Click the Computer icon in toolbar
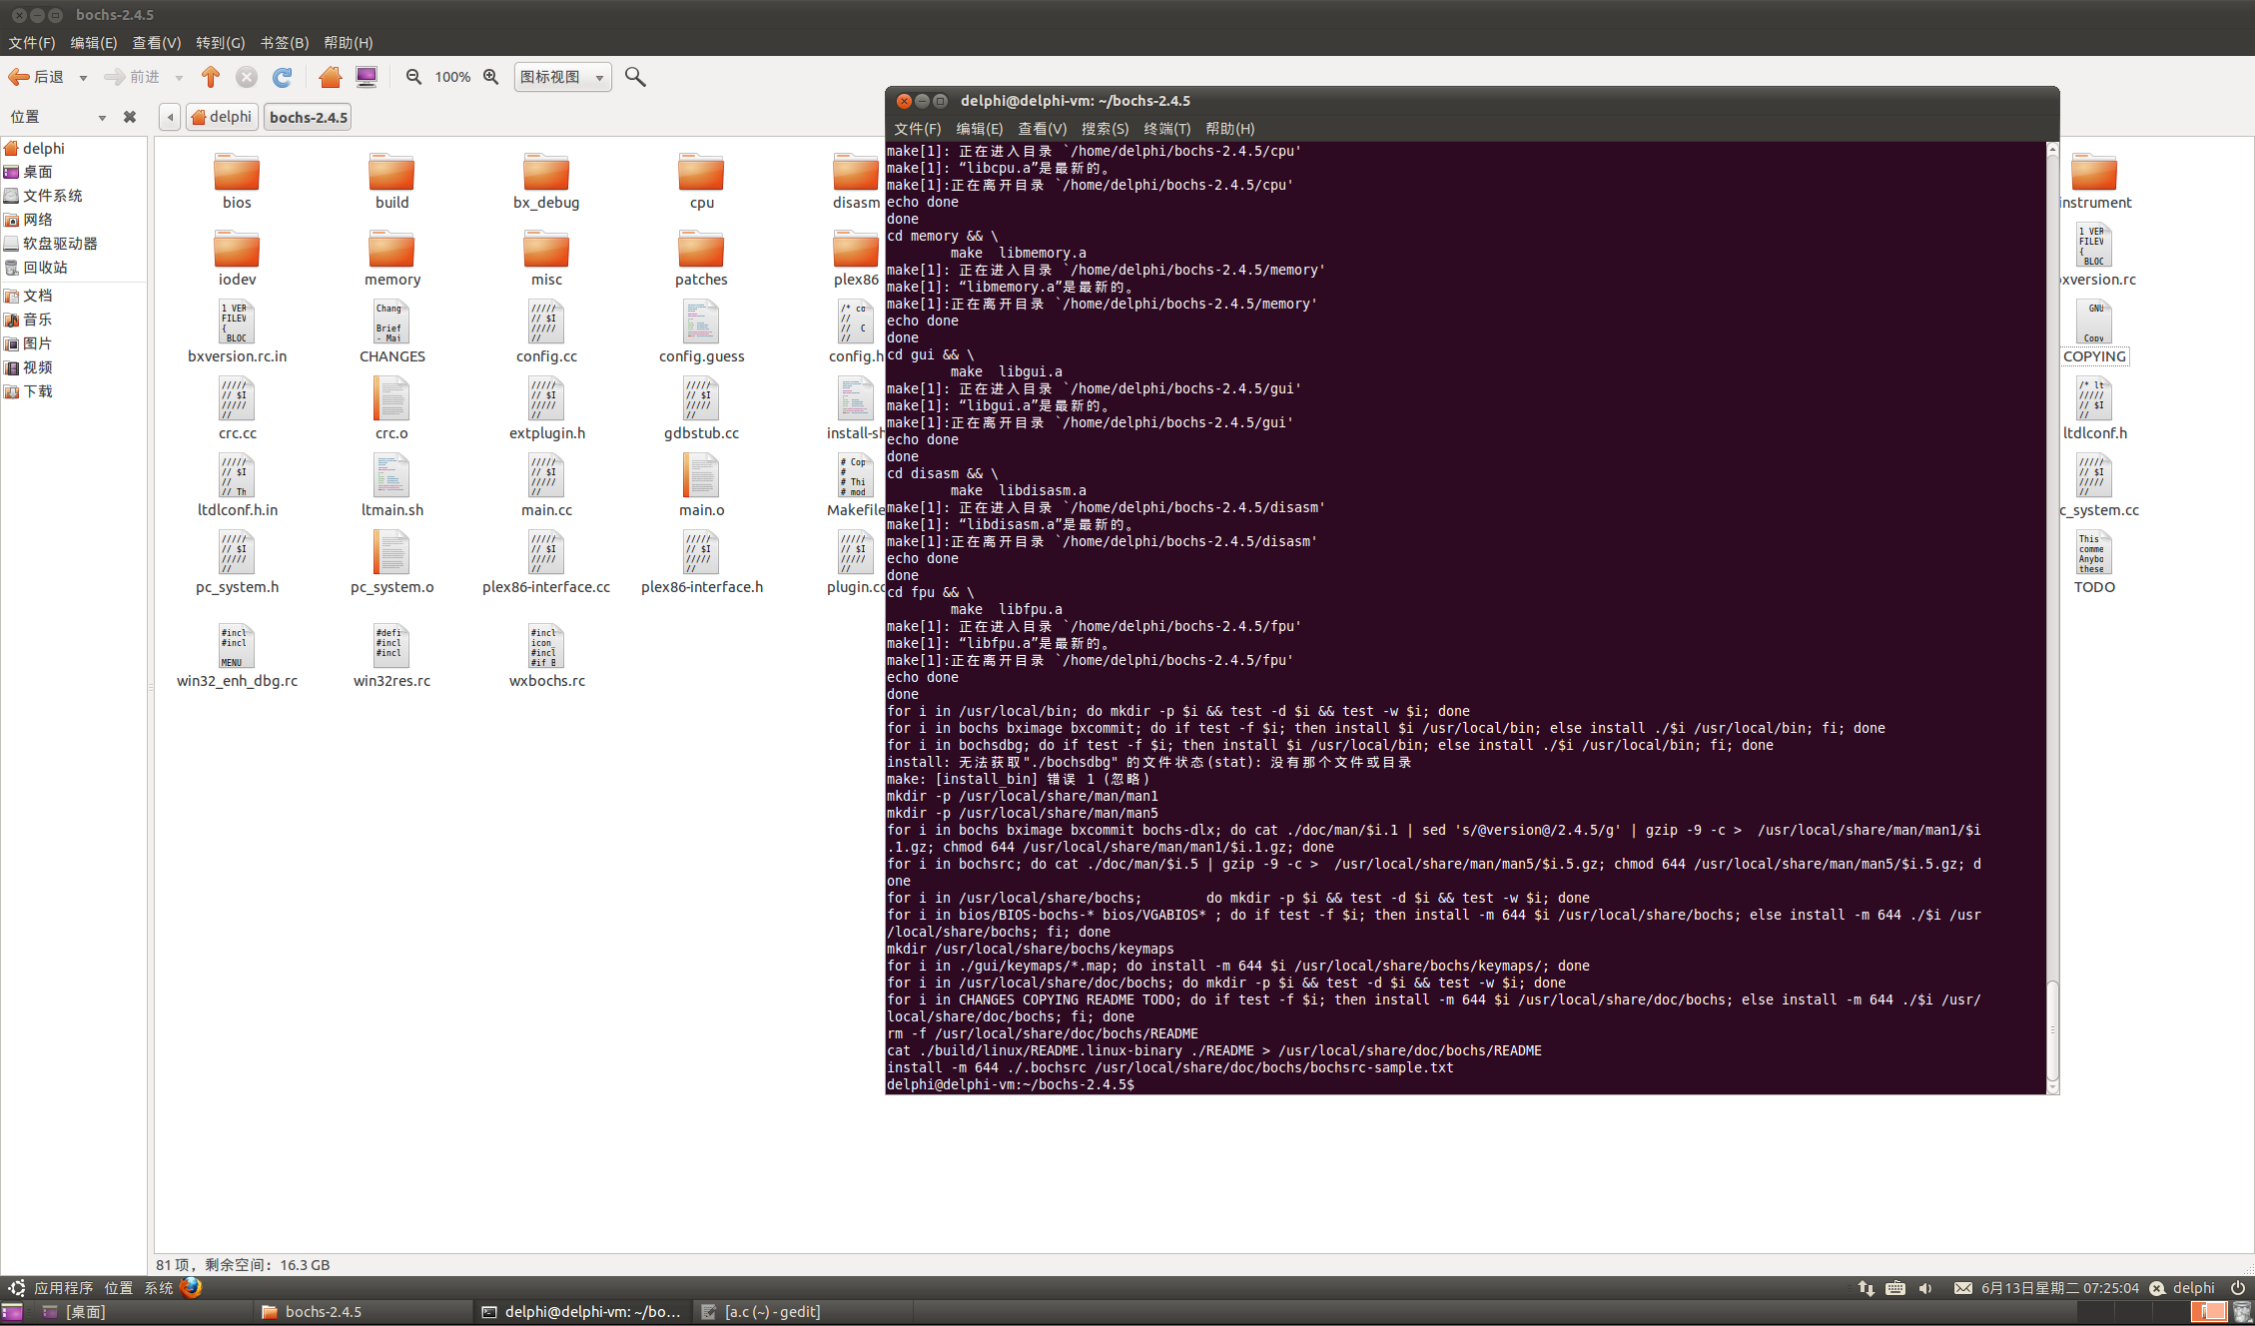 tap(366, 77)
